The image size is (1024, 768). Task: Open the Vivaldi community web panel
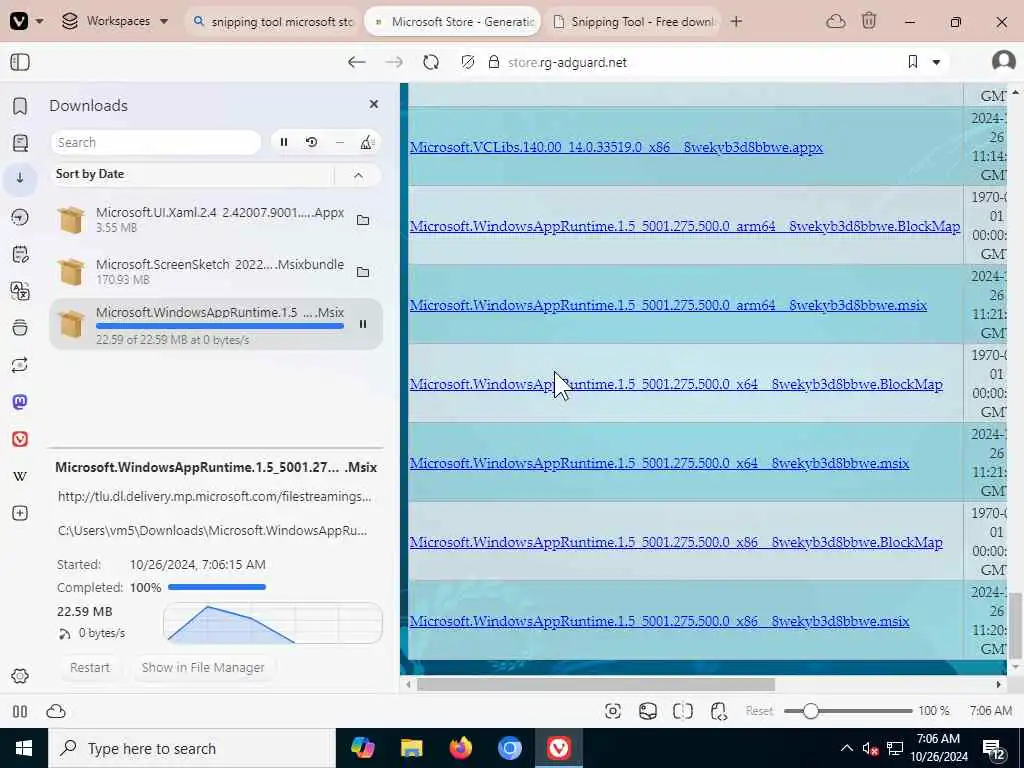pos(20,439)
